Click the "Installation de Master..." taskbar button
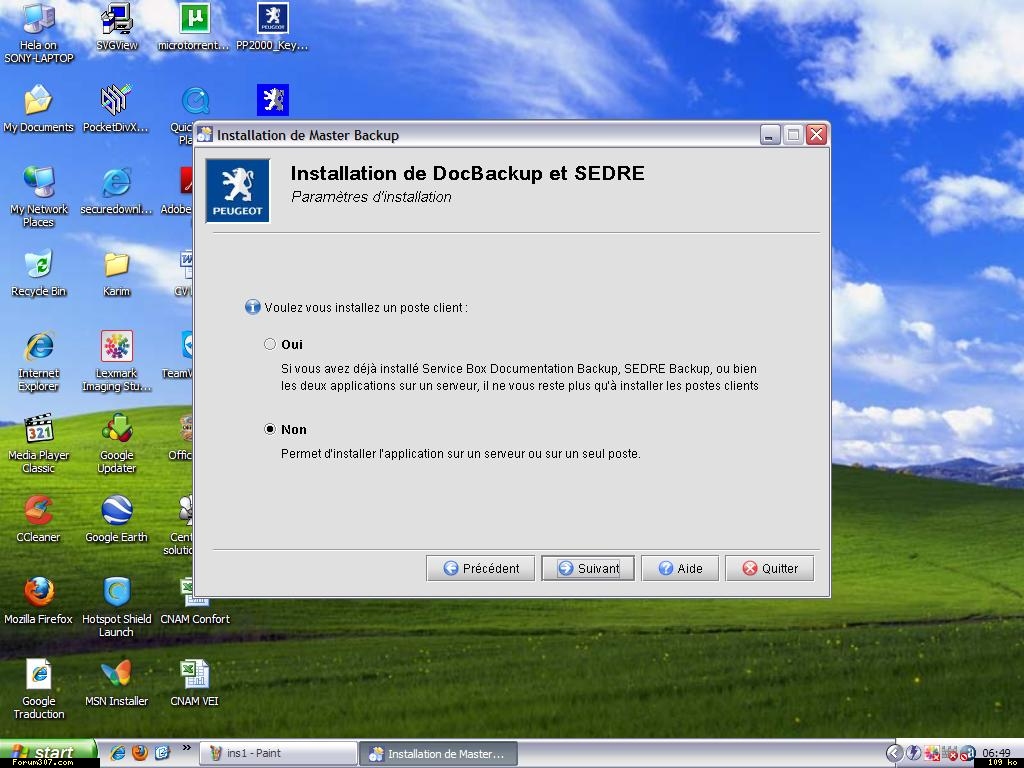The height and width of the screenshot is (768, 1024). [438, 754]
